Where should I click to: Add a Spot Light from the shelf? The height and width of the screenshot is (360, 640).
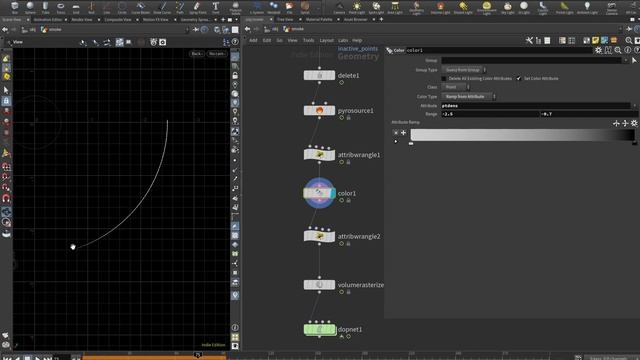tap(376, 7)
